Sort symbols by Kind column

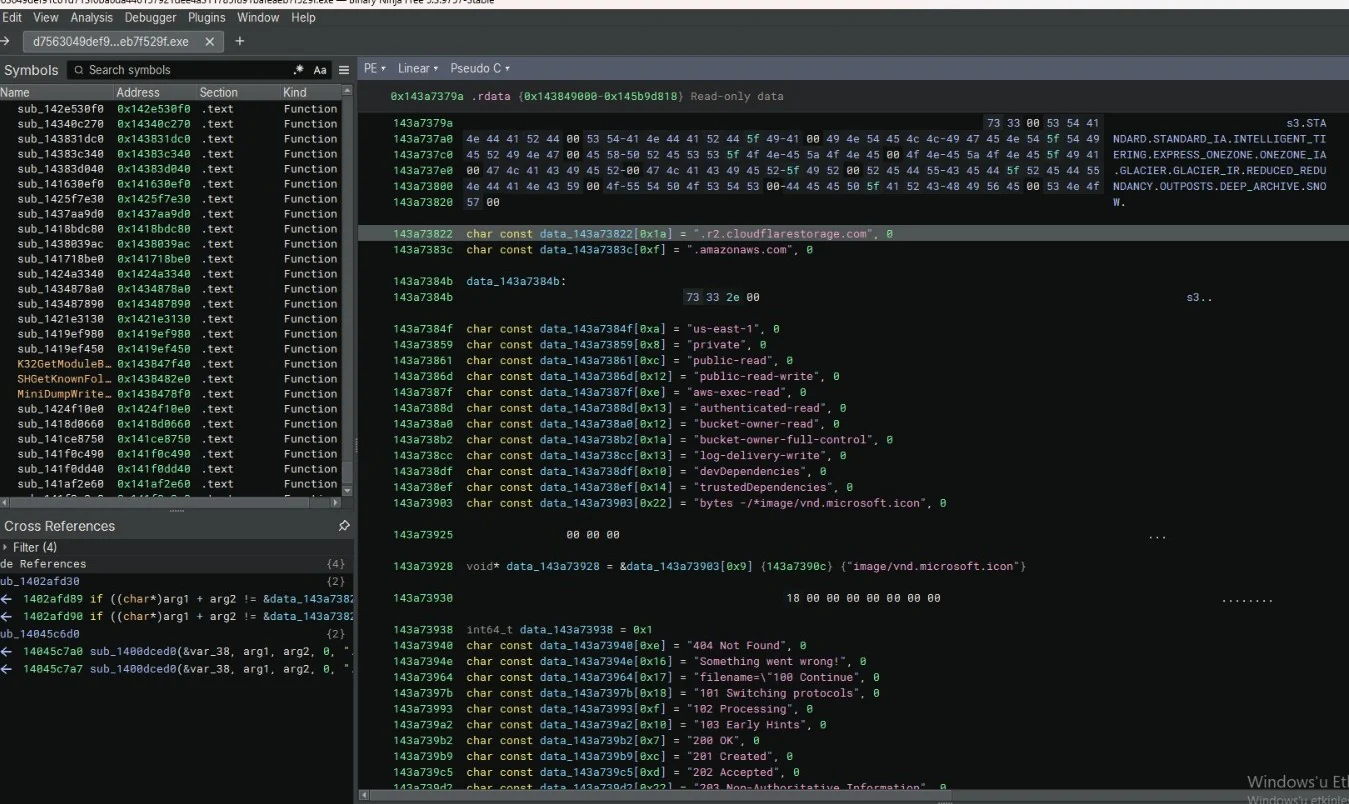pyautogui.click(x=311, y=93)
